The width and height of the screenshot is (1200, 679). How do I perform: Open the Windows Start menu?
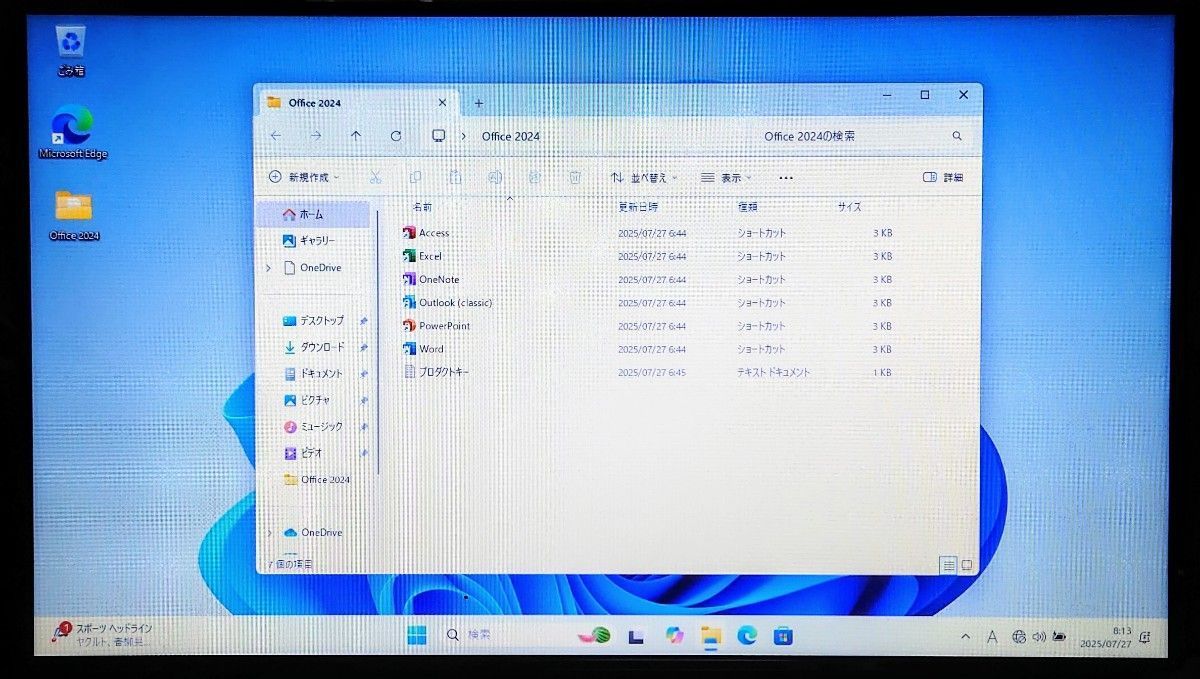[x=417, y=635]
